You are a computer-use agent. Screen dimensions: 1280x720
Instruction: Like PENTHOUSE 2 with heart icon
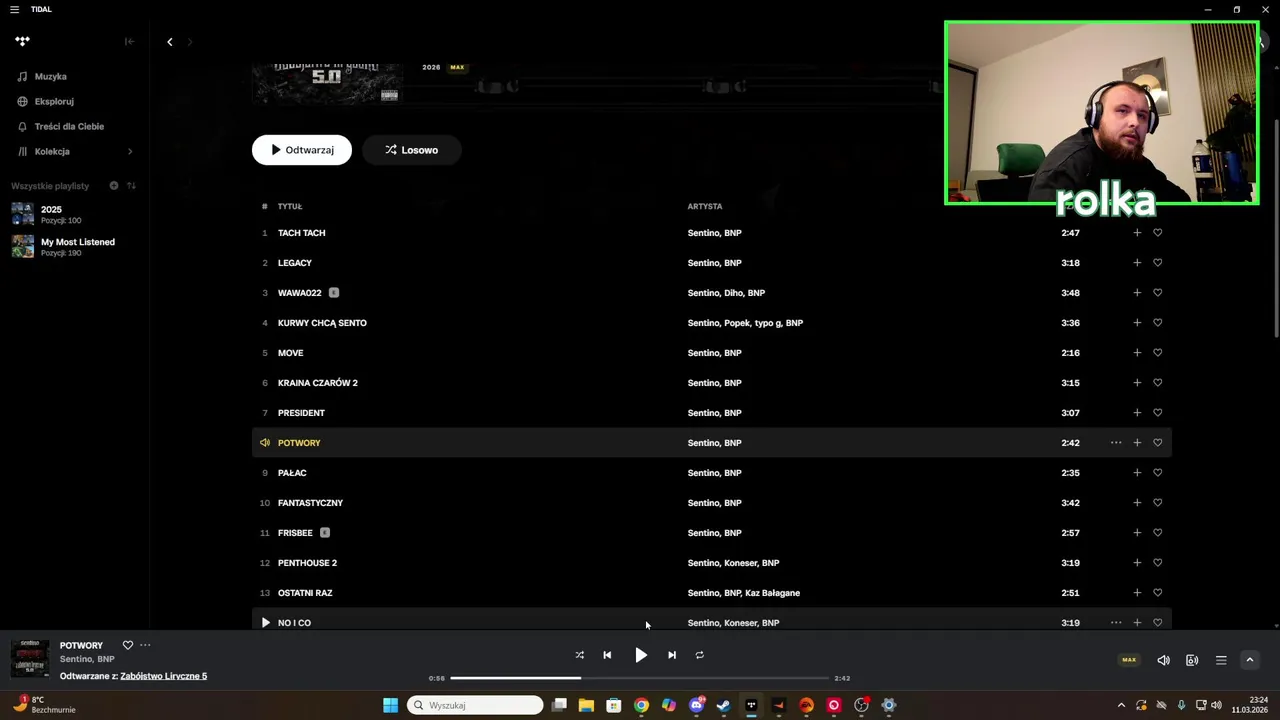point(1158,563)
